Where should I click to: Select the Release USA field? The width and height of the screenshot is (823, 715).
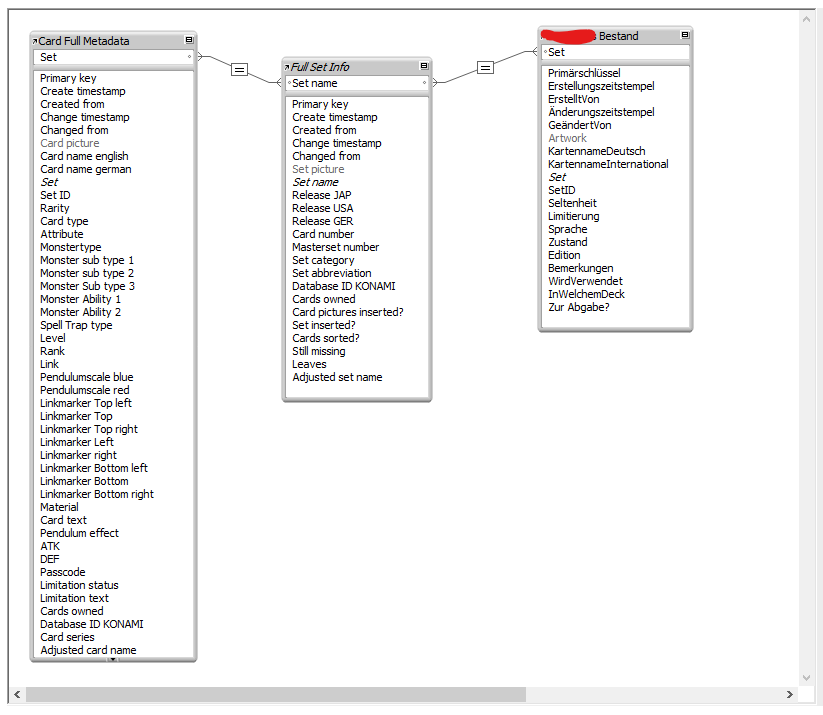[323, 208]
